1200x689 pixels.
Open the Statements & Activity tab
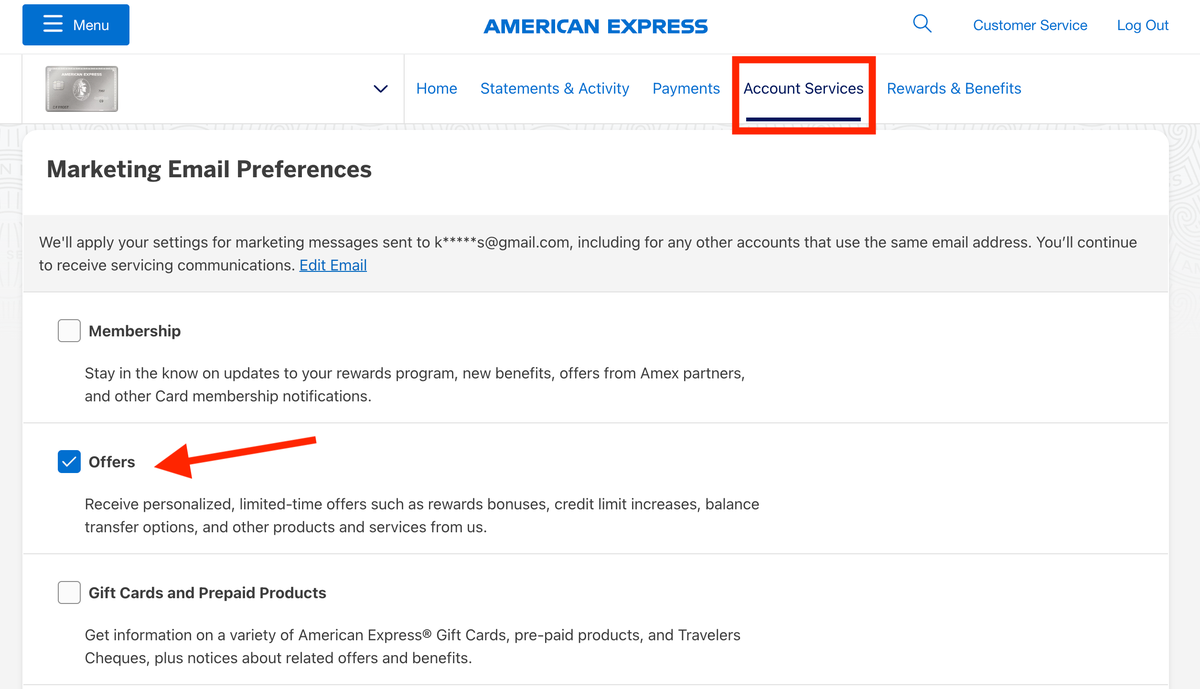(554, 88)
